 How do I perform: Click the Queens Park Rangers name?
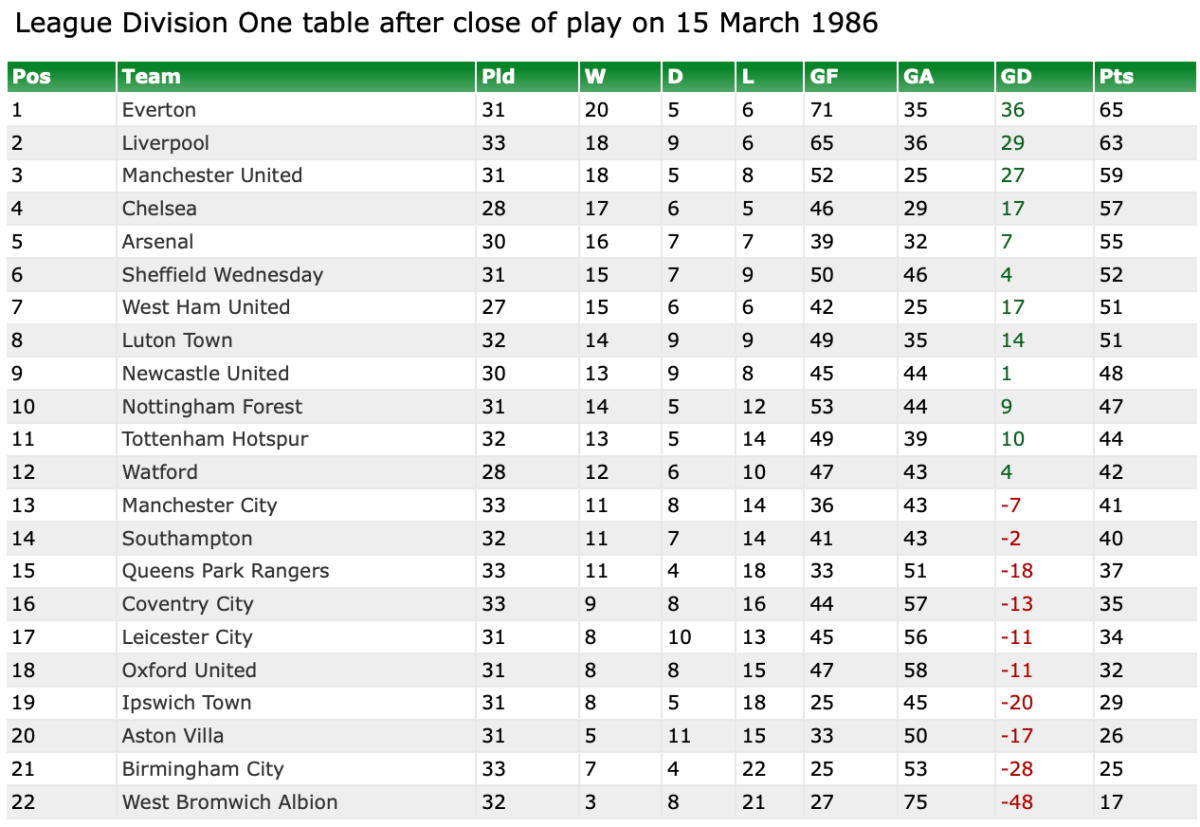[x=225, y=571]
